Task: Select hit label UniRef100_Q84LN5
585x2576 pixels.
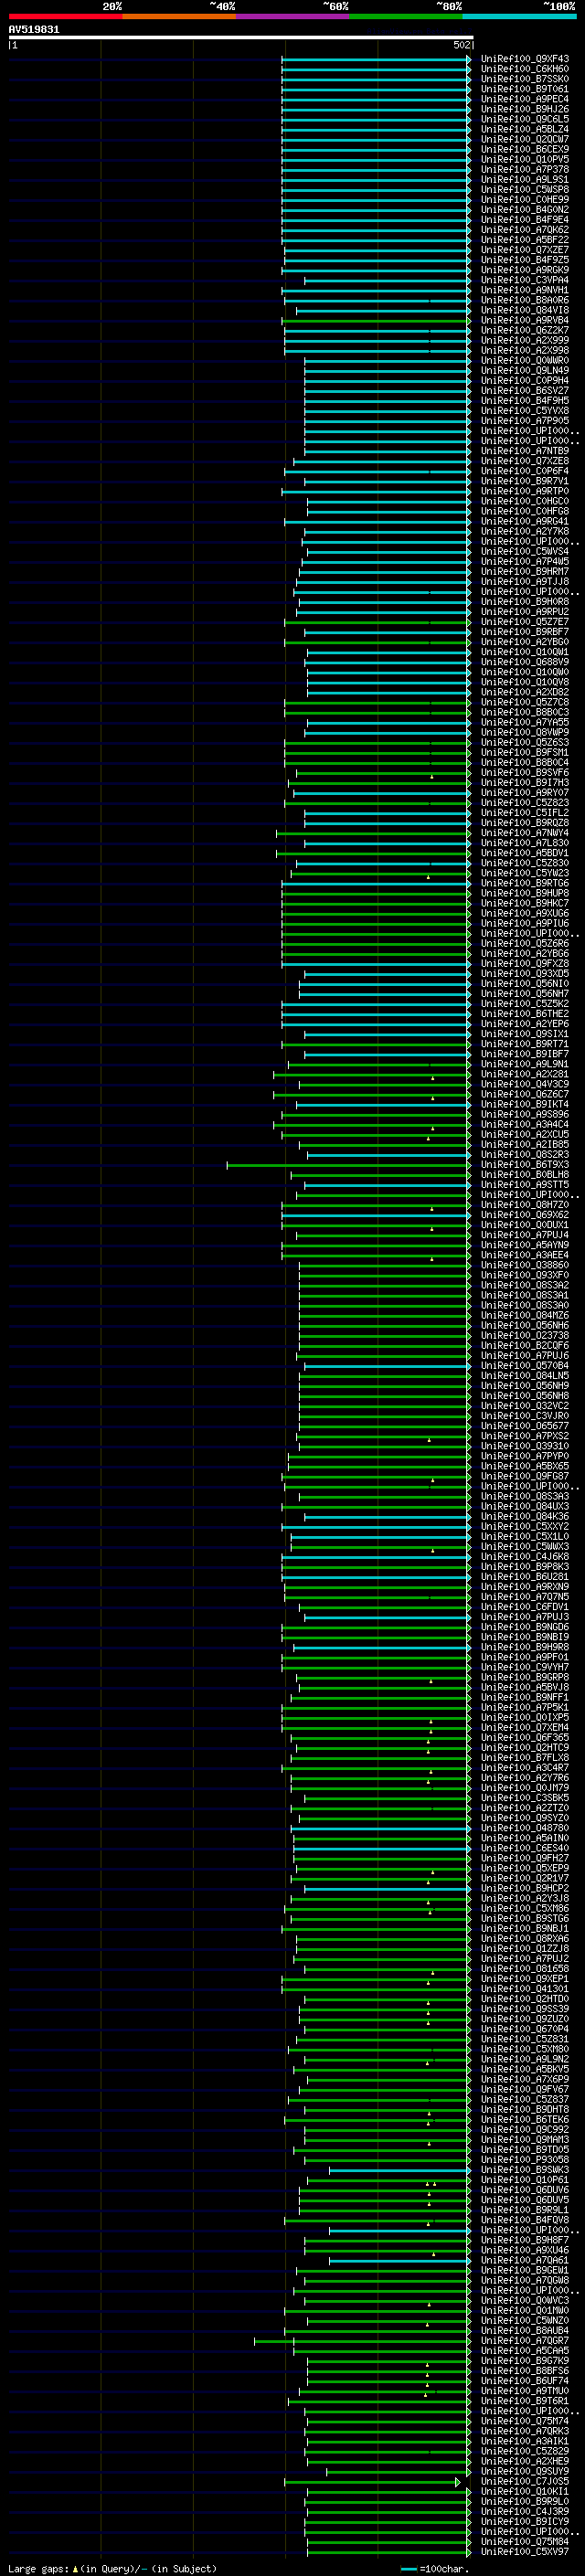Action: click(525, 1376)
